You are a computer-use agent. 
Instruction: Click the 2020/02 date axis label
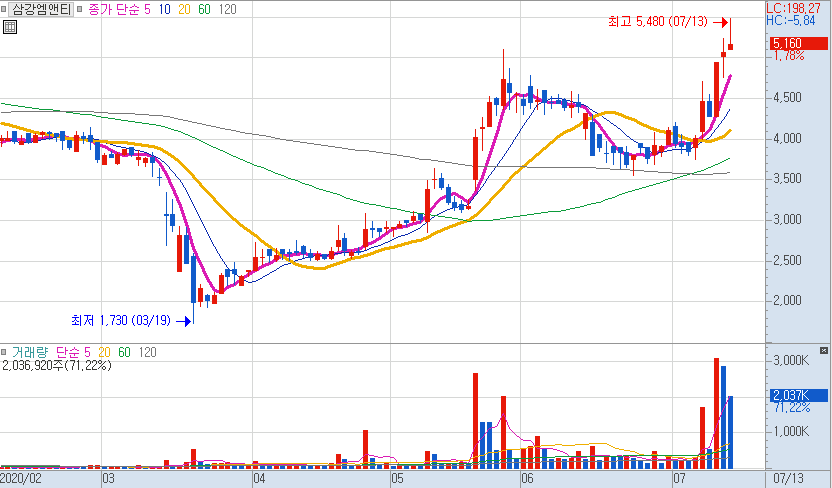(22, 479)
